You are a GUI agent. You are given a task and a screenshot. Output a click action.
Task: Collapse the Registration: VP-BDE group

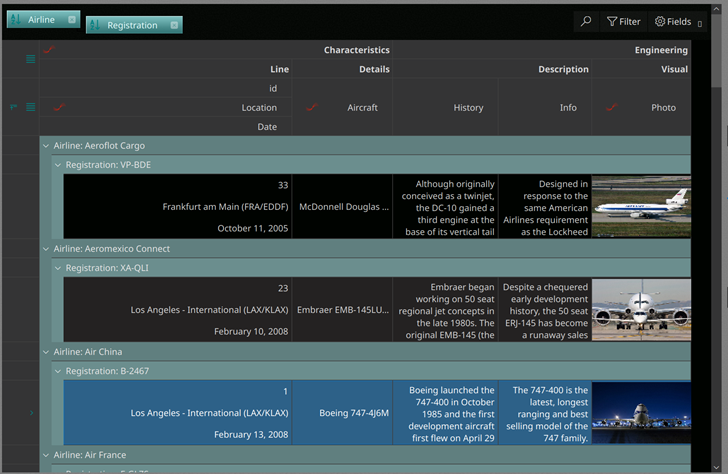coord(58,165)
